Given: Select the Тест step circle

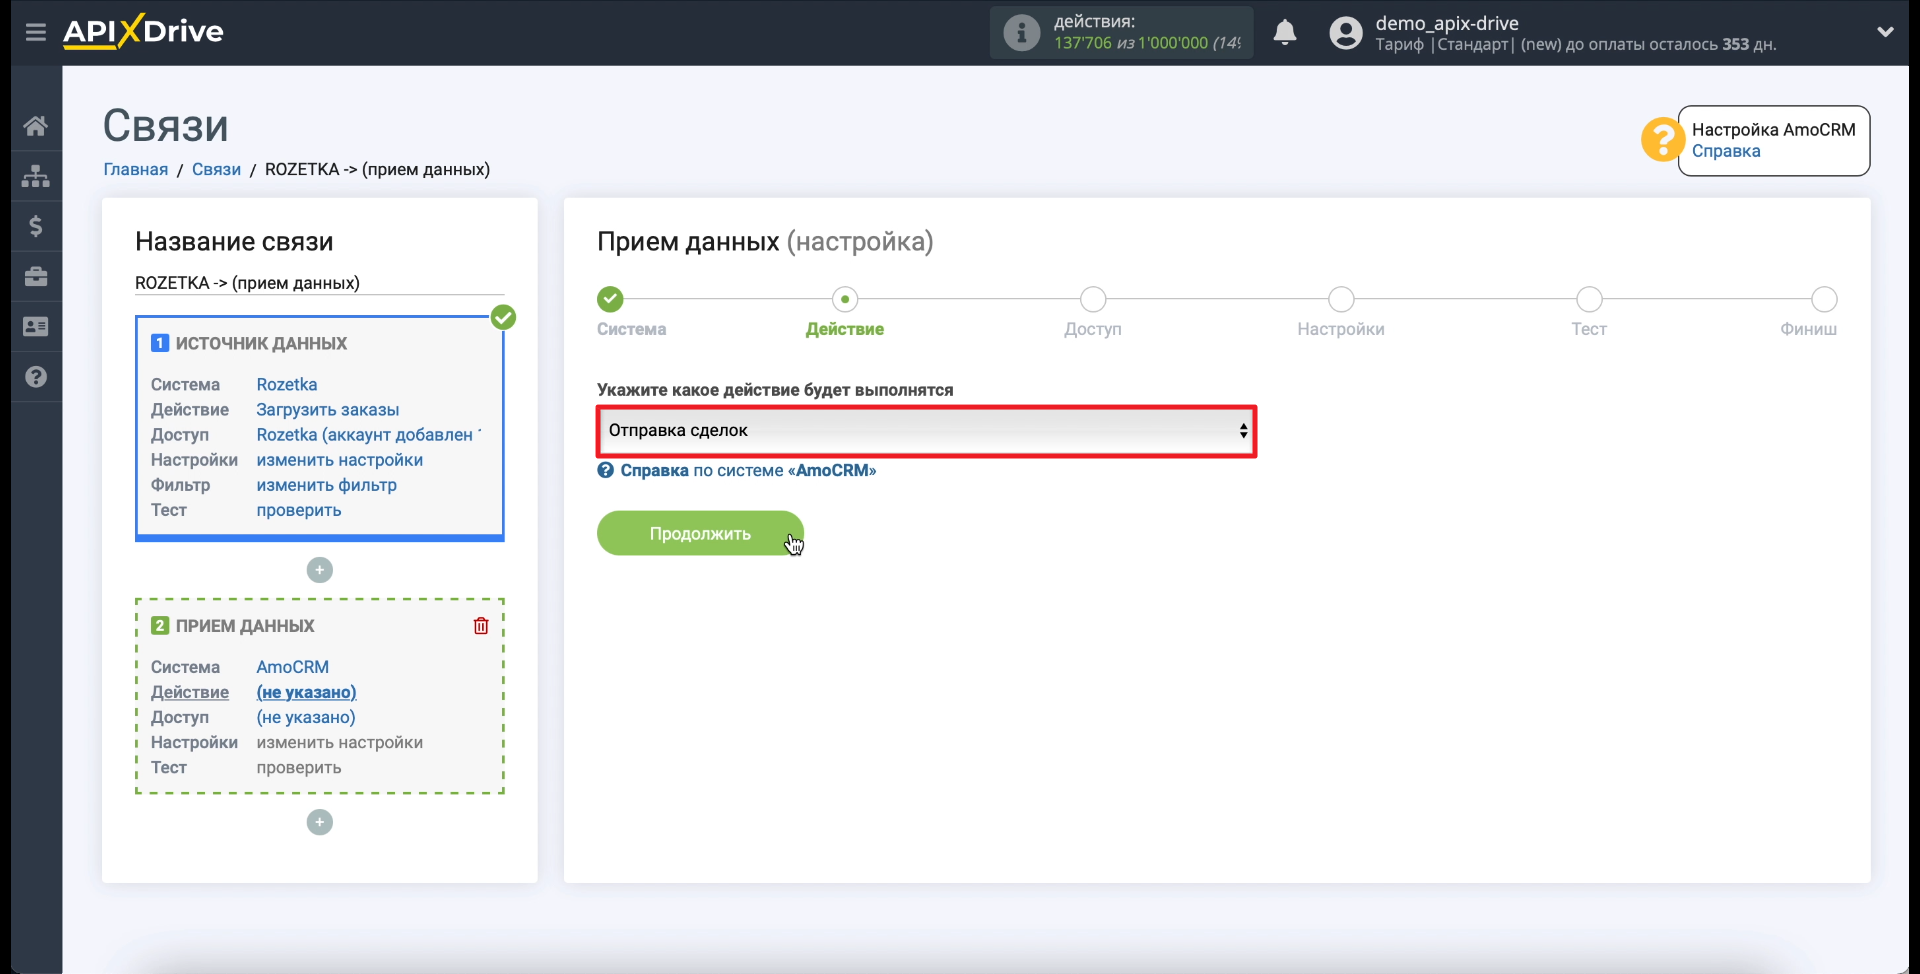Looking at the screenshot, I should (1589, 299).
